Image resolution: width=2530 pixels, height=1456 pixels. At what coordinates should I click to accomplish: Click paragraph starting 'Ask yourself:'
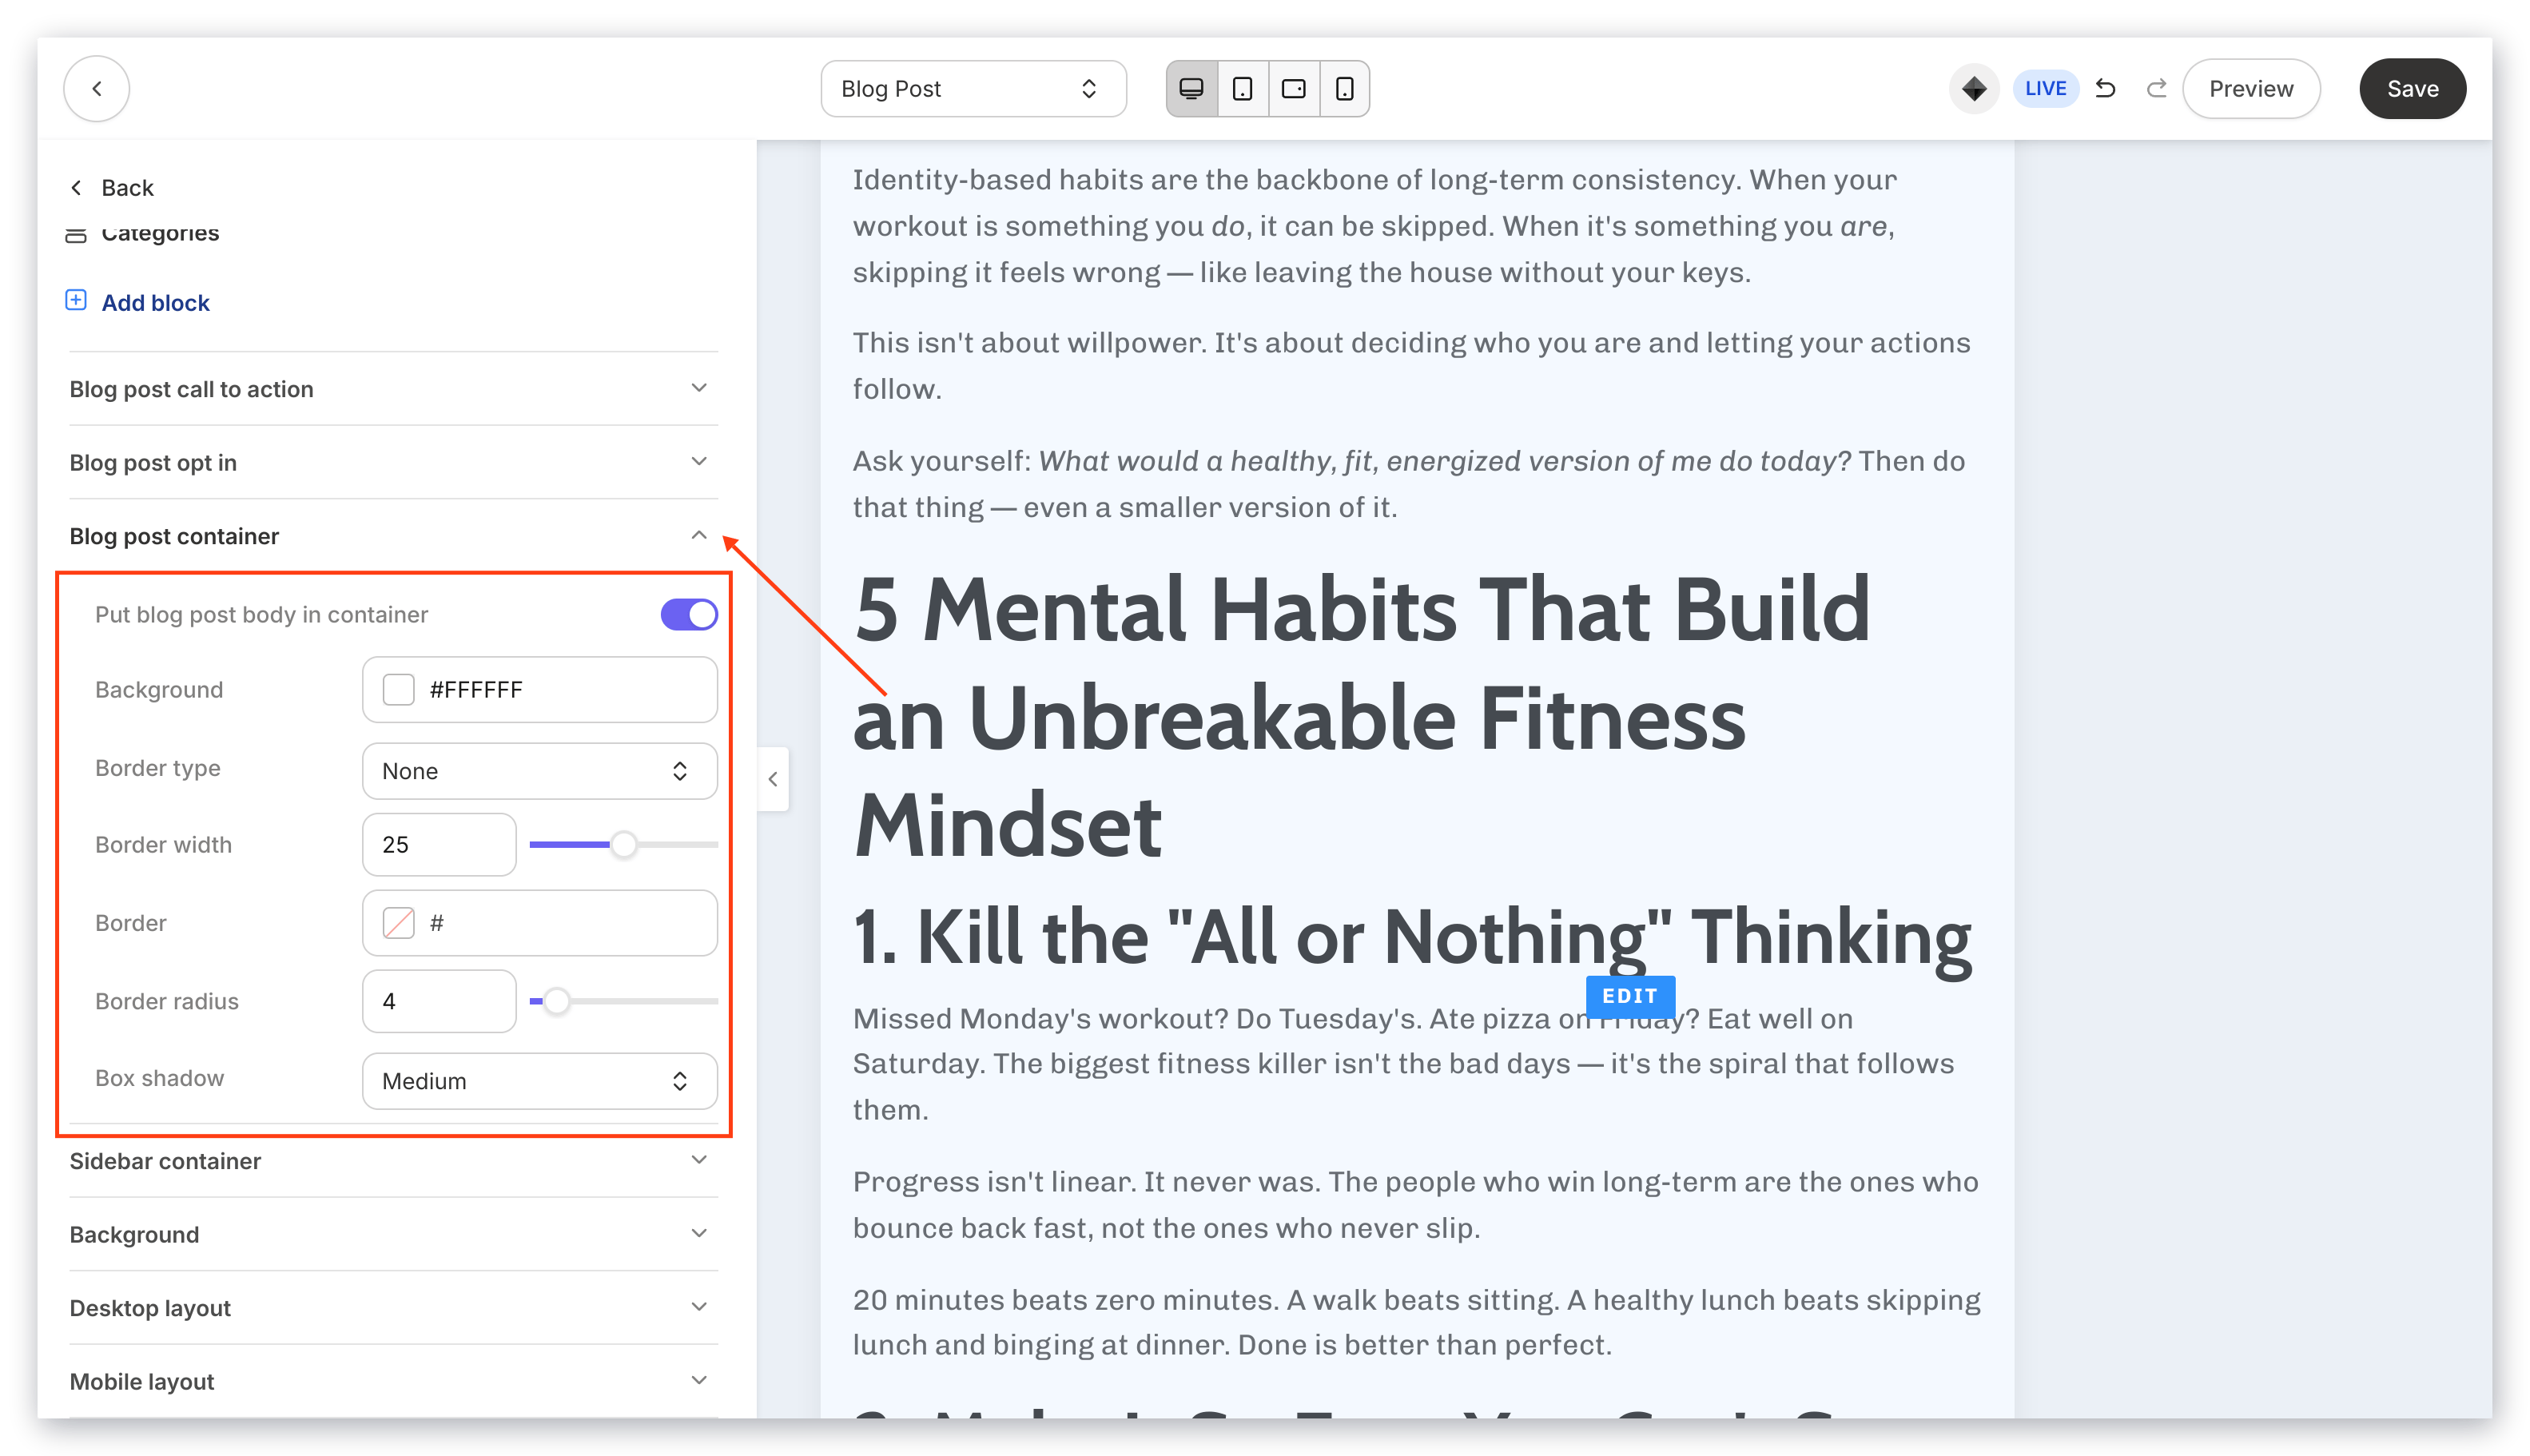[x=1408, y=484]
